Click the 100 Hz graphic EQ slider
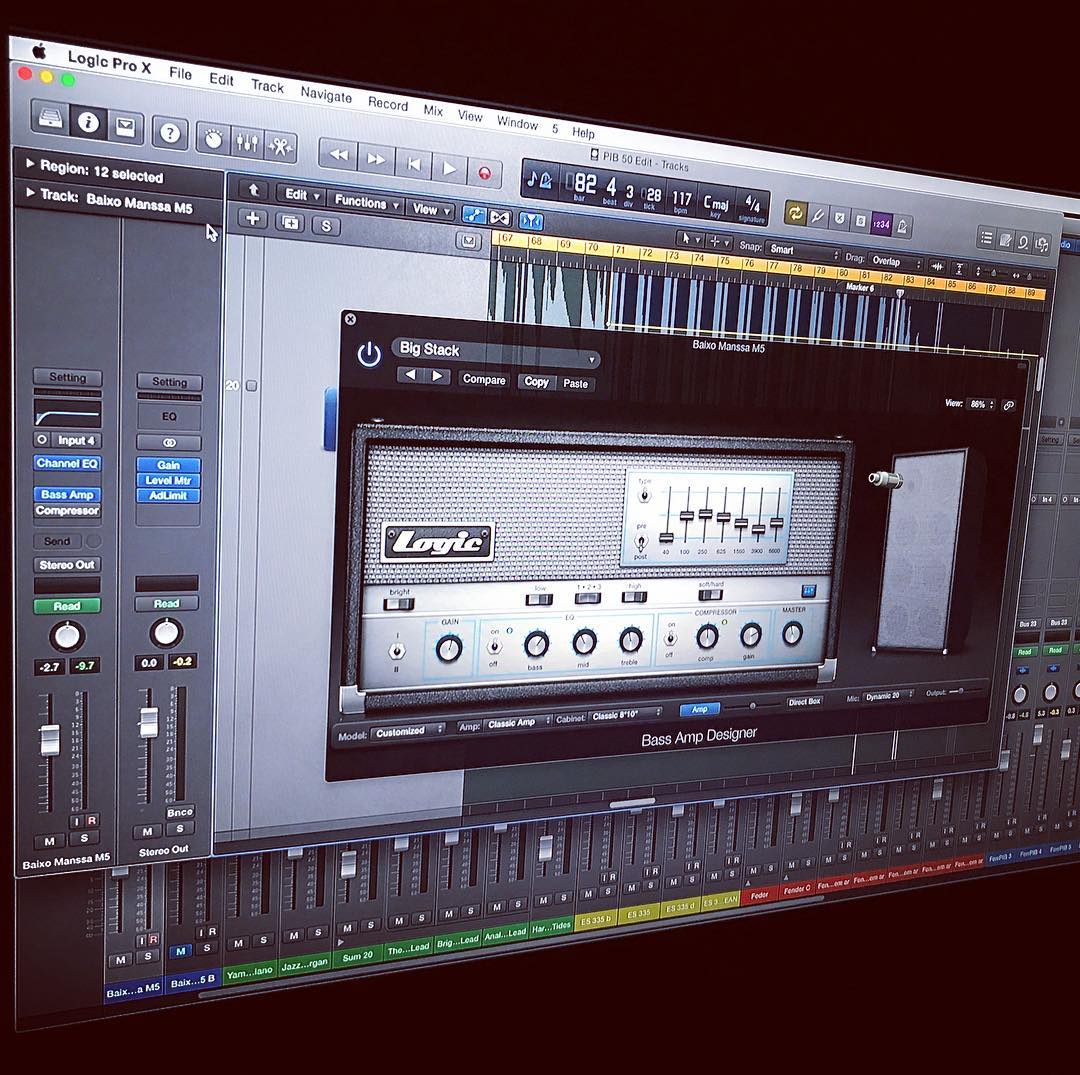 687,516
